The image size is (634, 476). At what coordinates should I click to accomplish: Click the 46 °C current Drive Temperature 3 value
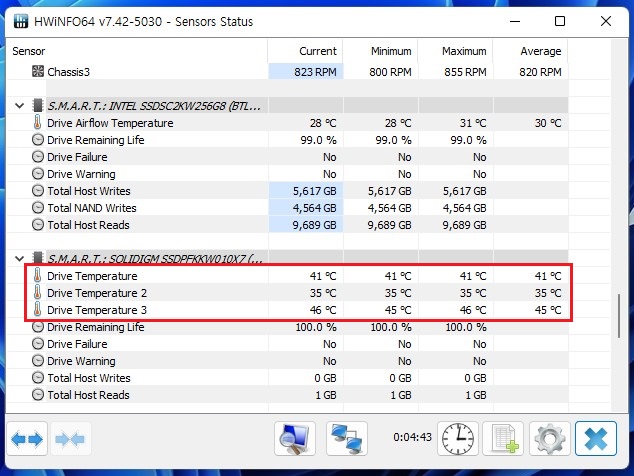[323, 310]
